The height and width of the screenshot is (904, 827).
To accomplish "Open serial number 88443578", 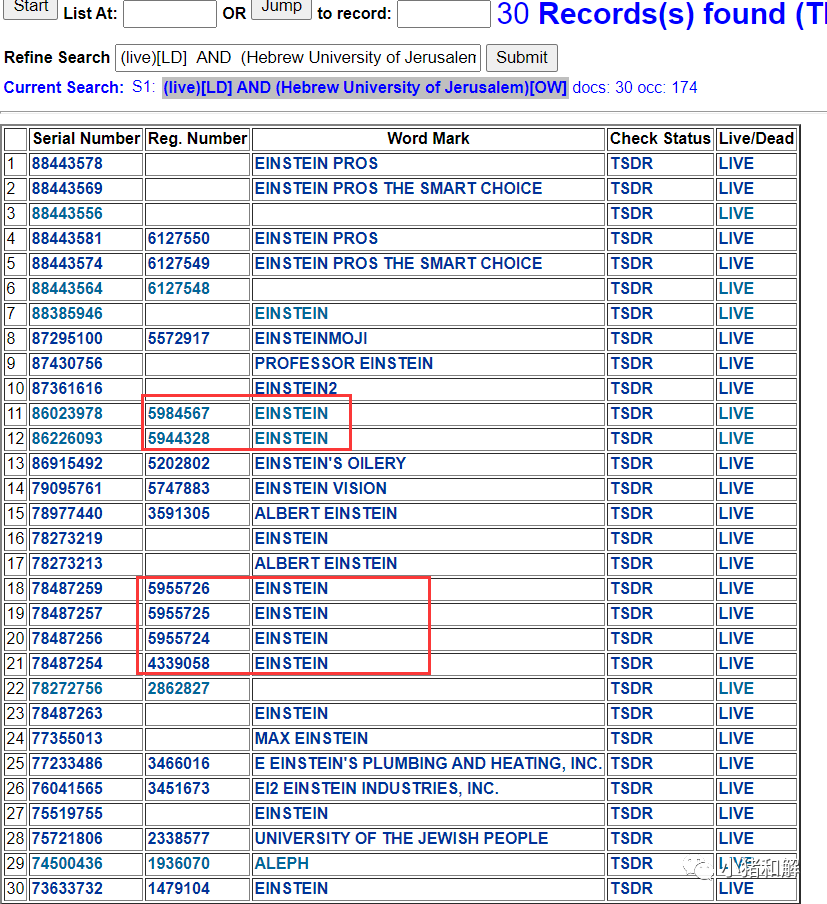I will coord(67,164).
